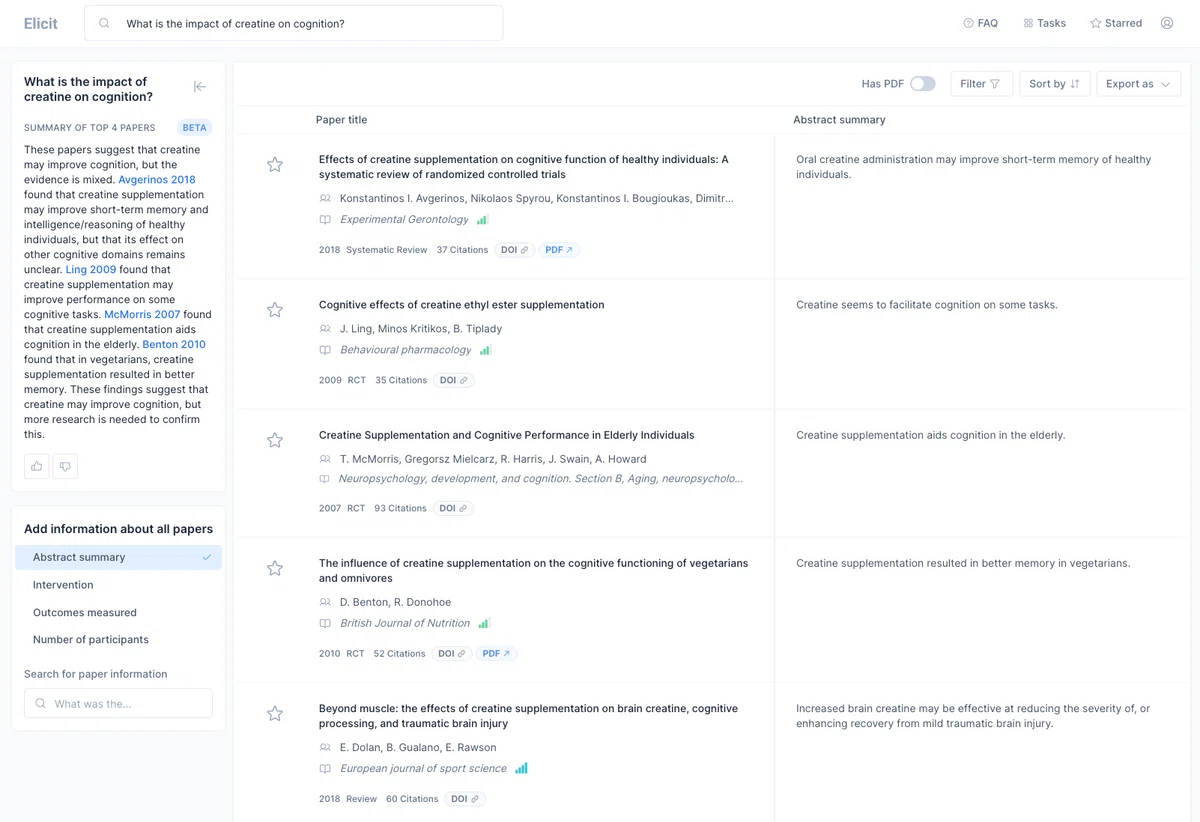Screen dimensions: 1200x822
Task: Collapse the summary sidebar with arrow icon
Action: click(200, 87)
